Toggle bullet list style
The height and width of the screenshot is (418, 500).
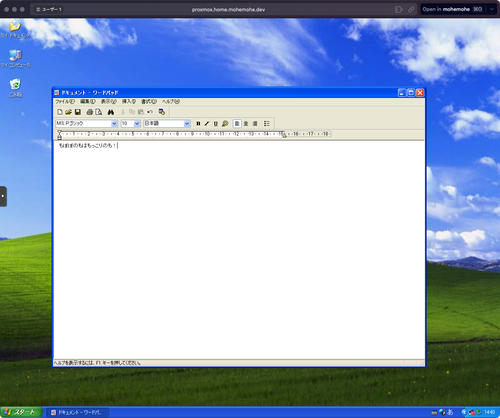pyautogui.click(x=267, y=124)
